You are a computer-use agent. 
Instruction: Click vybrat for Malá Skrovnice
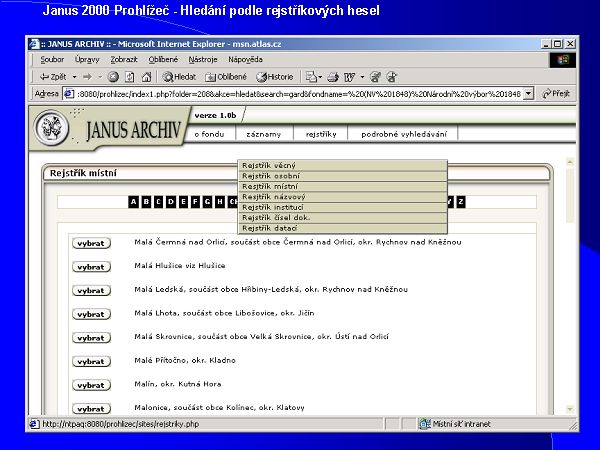tap(91, 338)
